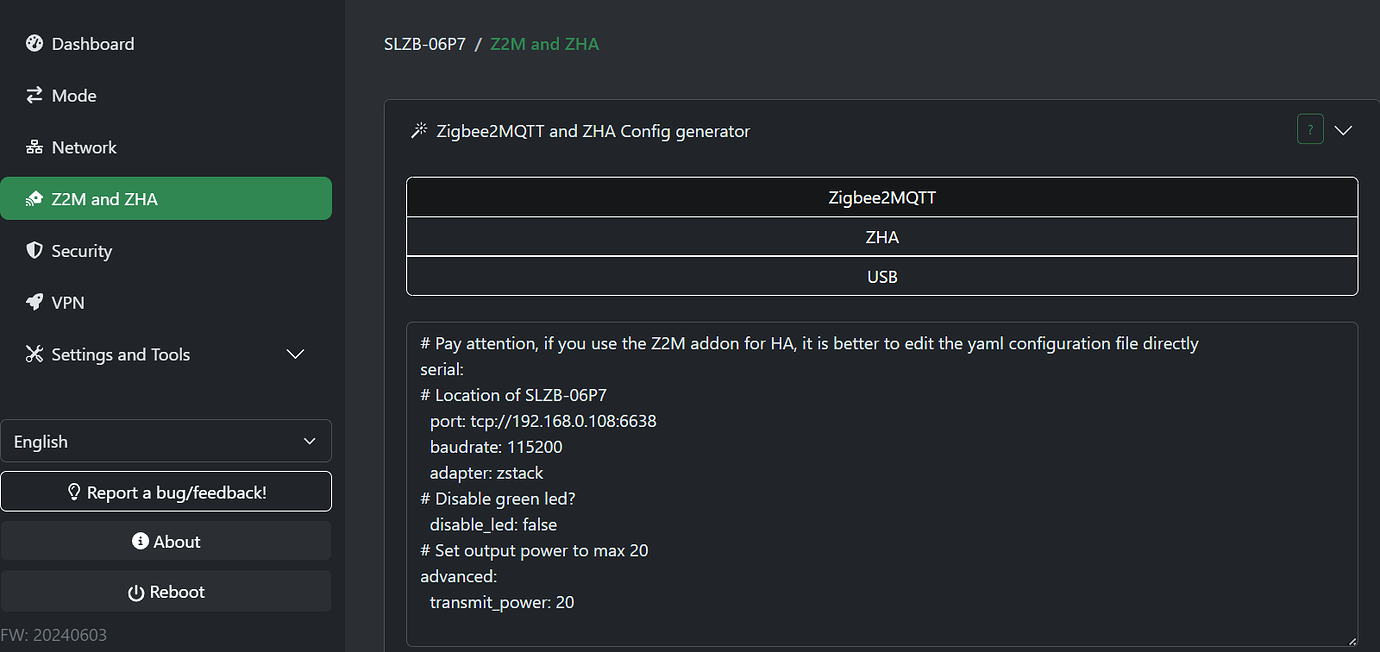The width and height of the screenshot is (1380, 652).
Task: Switch to the USB config tab
Action: point(882,277)
